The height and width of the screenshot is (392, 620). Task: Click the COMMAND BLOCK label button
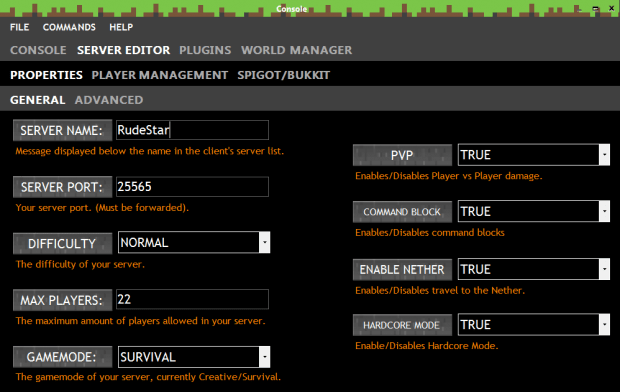pos(402,212)
